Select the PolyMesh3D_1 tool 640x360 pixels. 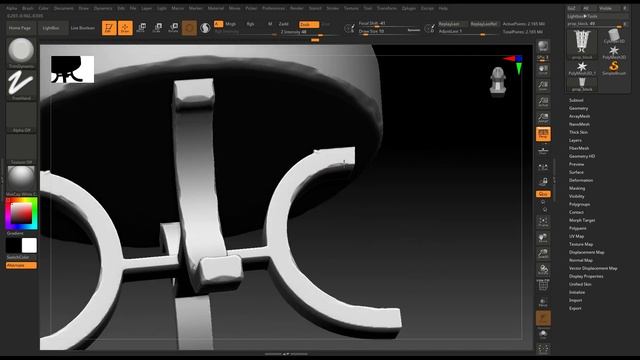582,68
